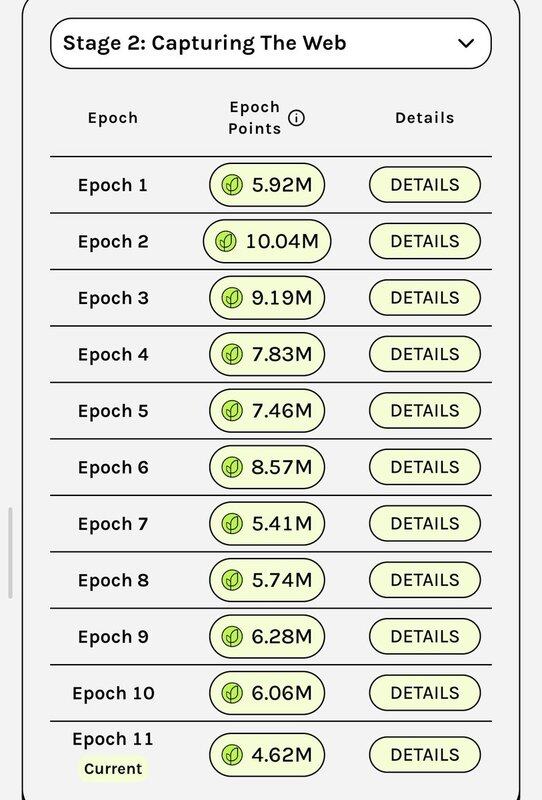542x800 pixels.
Task: Click the leaf icon beside 7.83M
Action: pos(232,354)
